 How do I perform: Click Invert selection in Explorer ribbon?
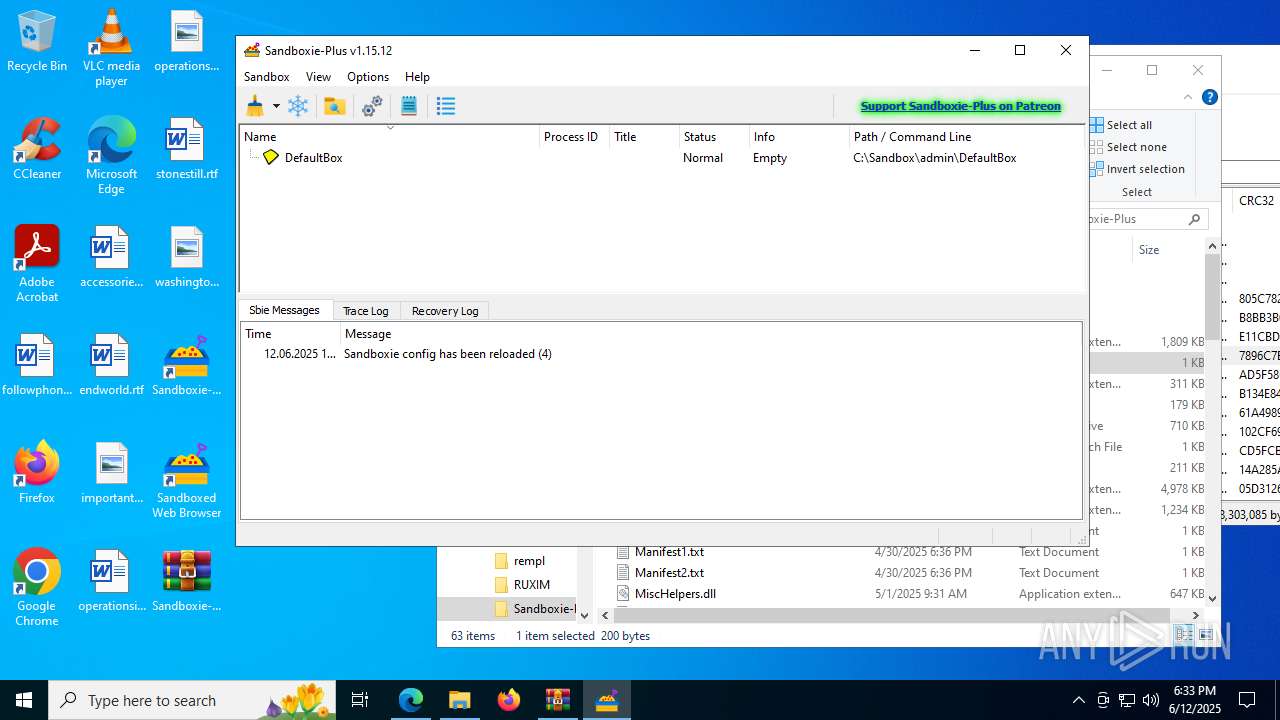coord(1137,169)
